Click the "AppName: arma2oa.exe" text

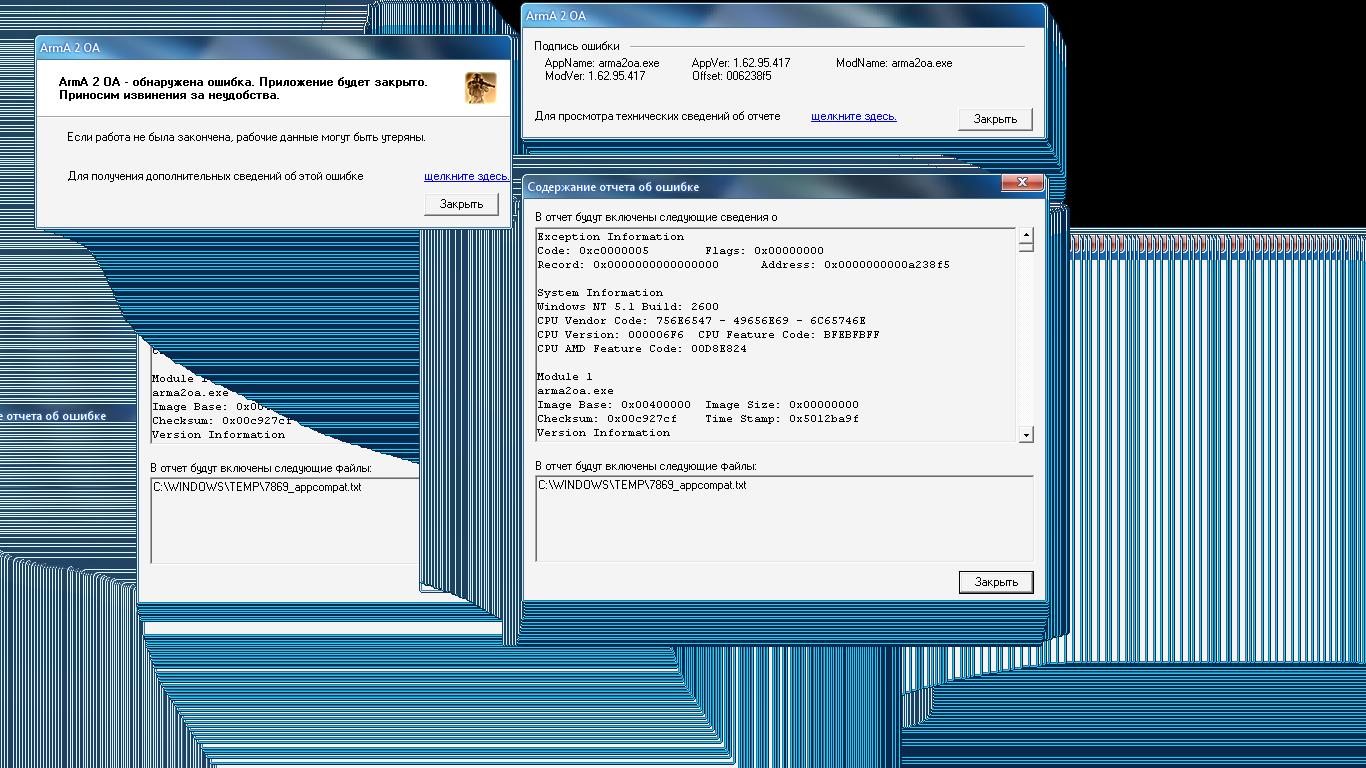(x=602, y=63)
